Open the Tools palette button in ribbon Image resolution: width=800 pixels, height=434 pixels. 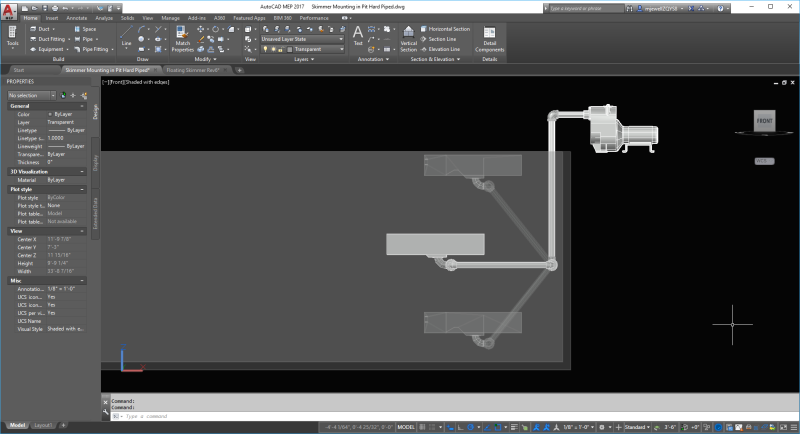[12, 37]
